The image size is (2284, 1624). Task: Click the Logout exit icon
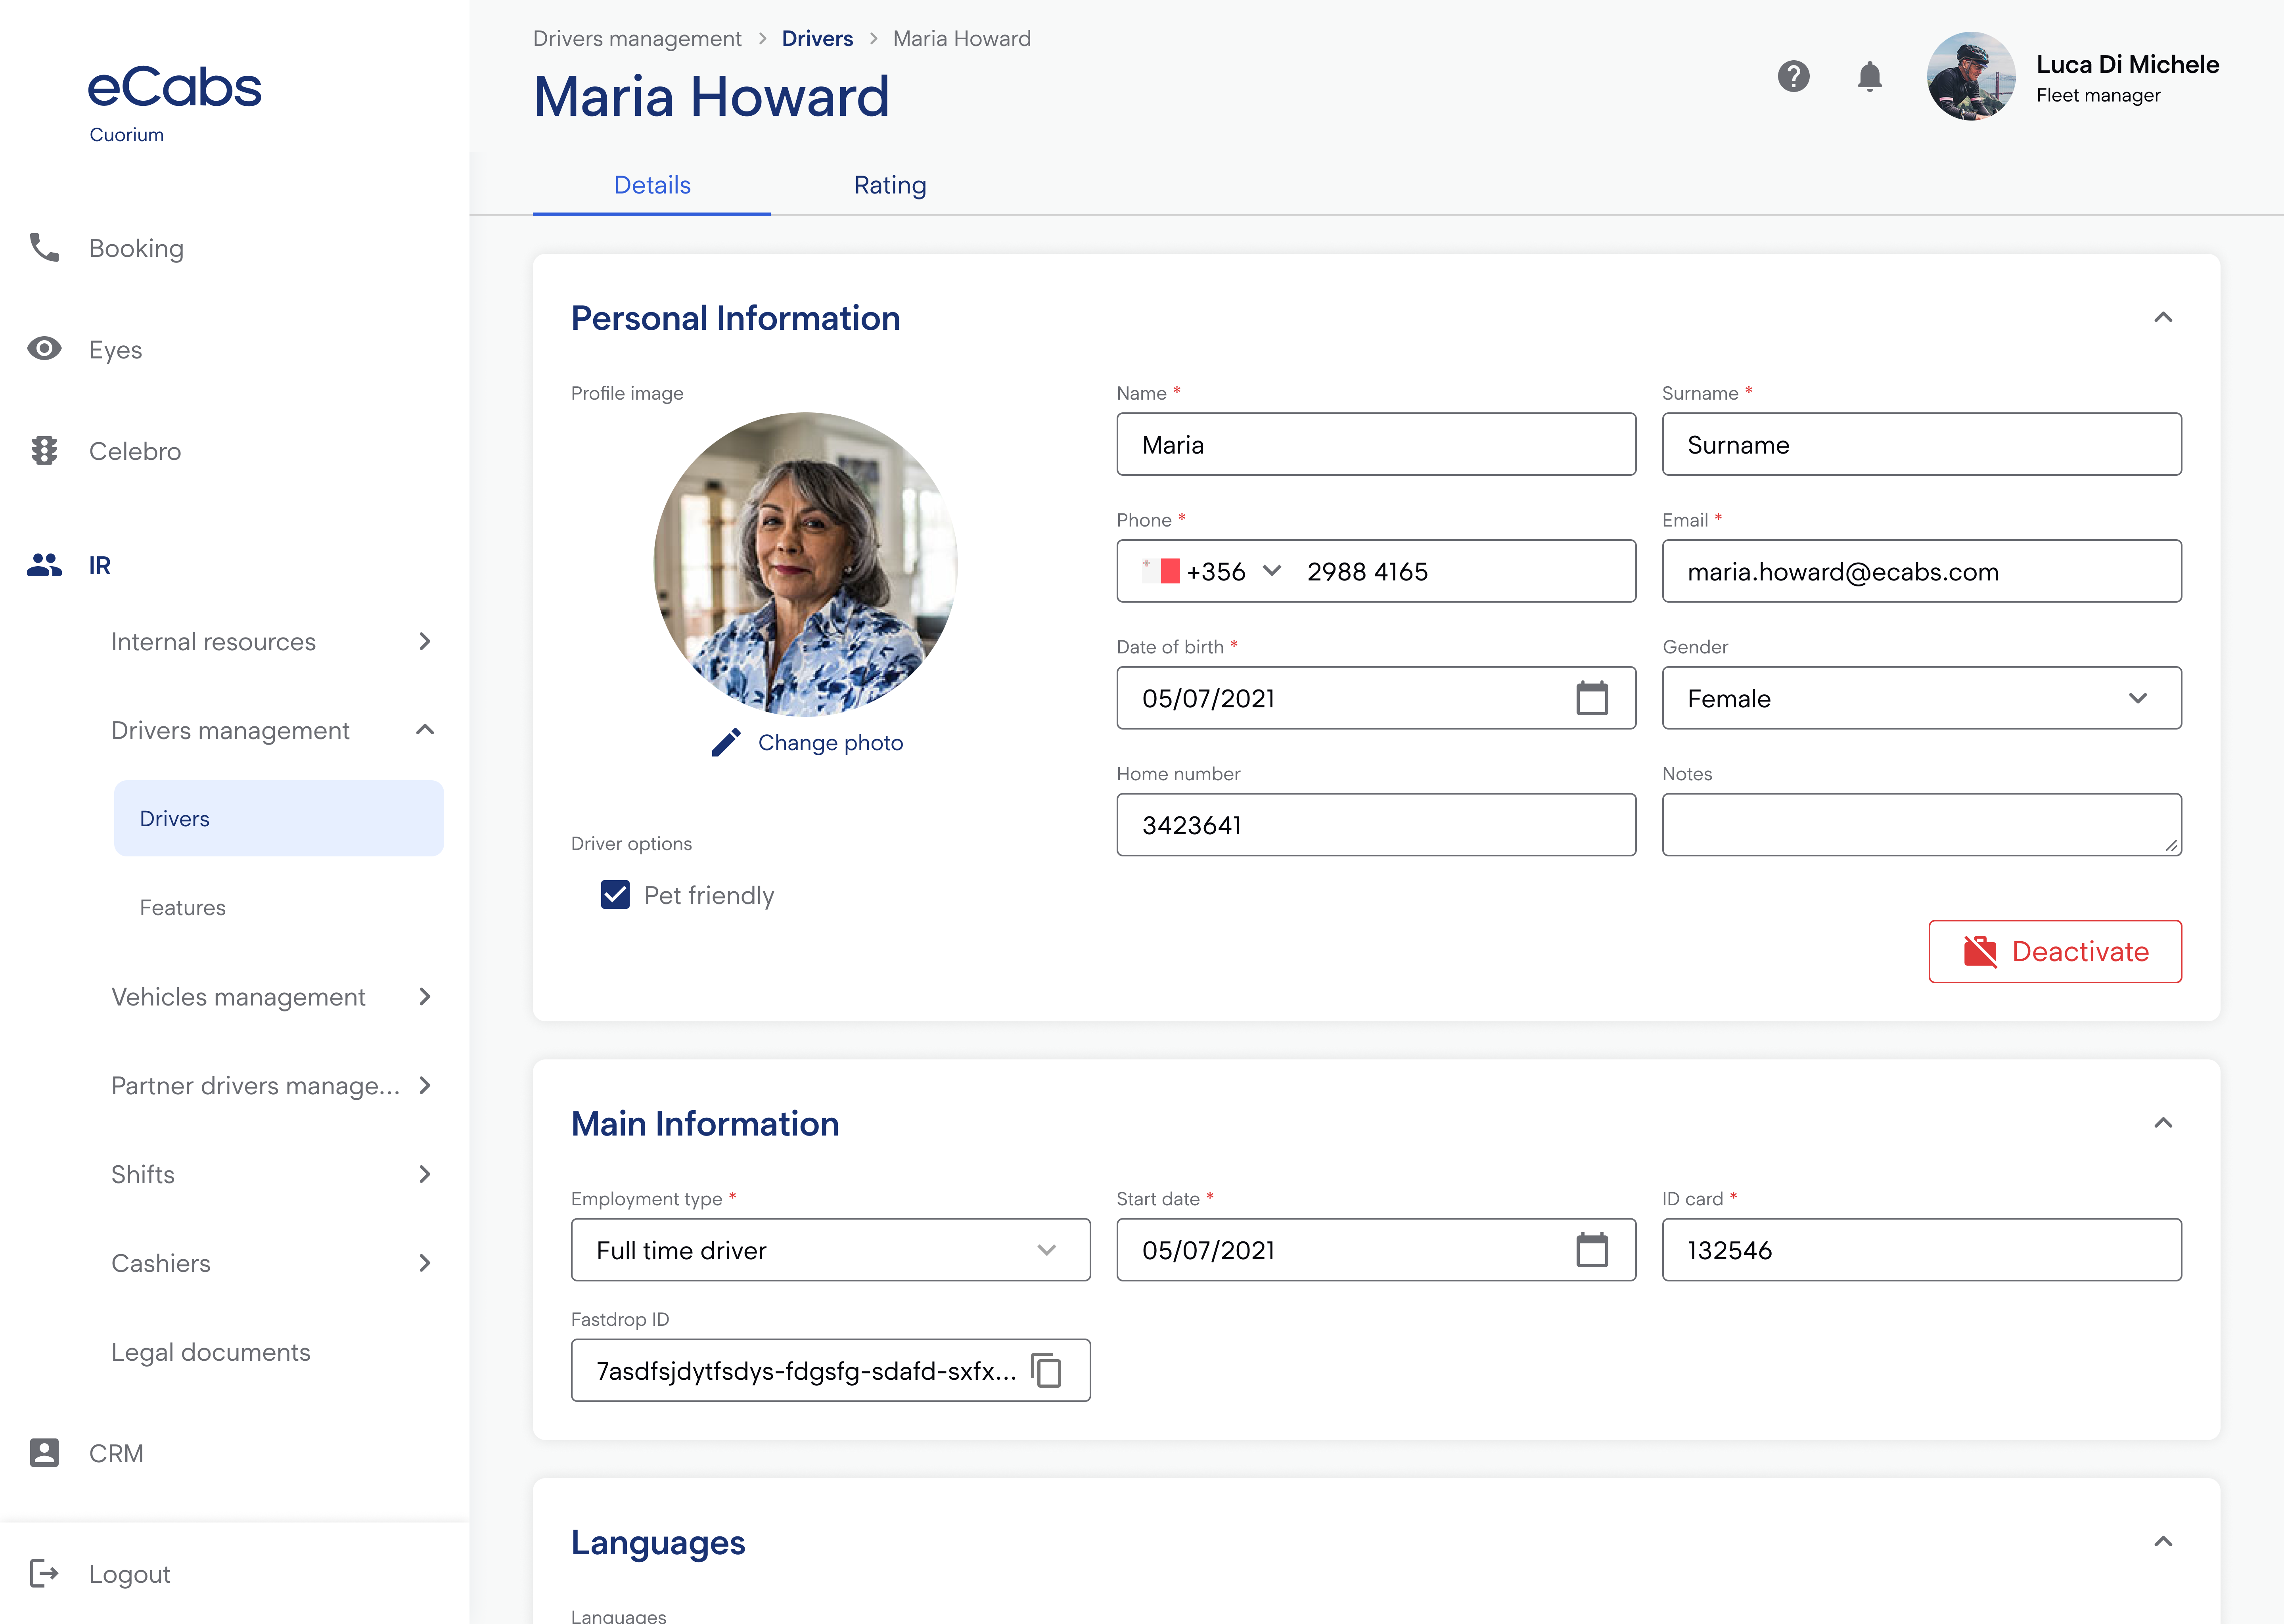point(44,1573)
